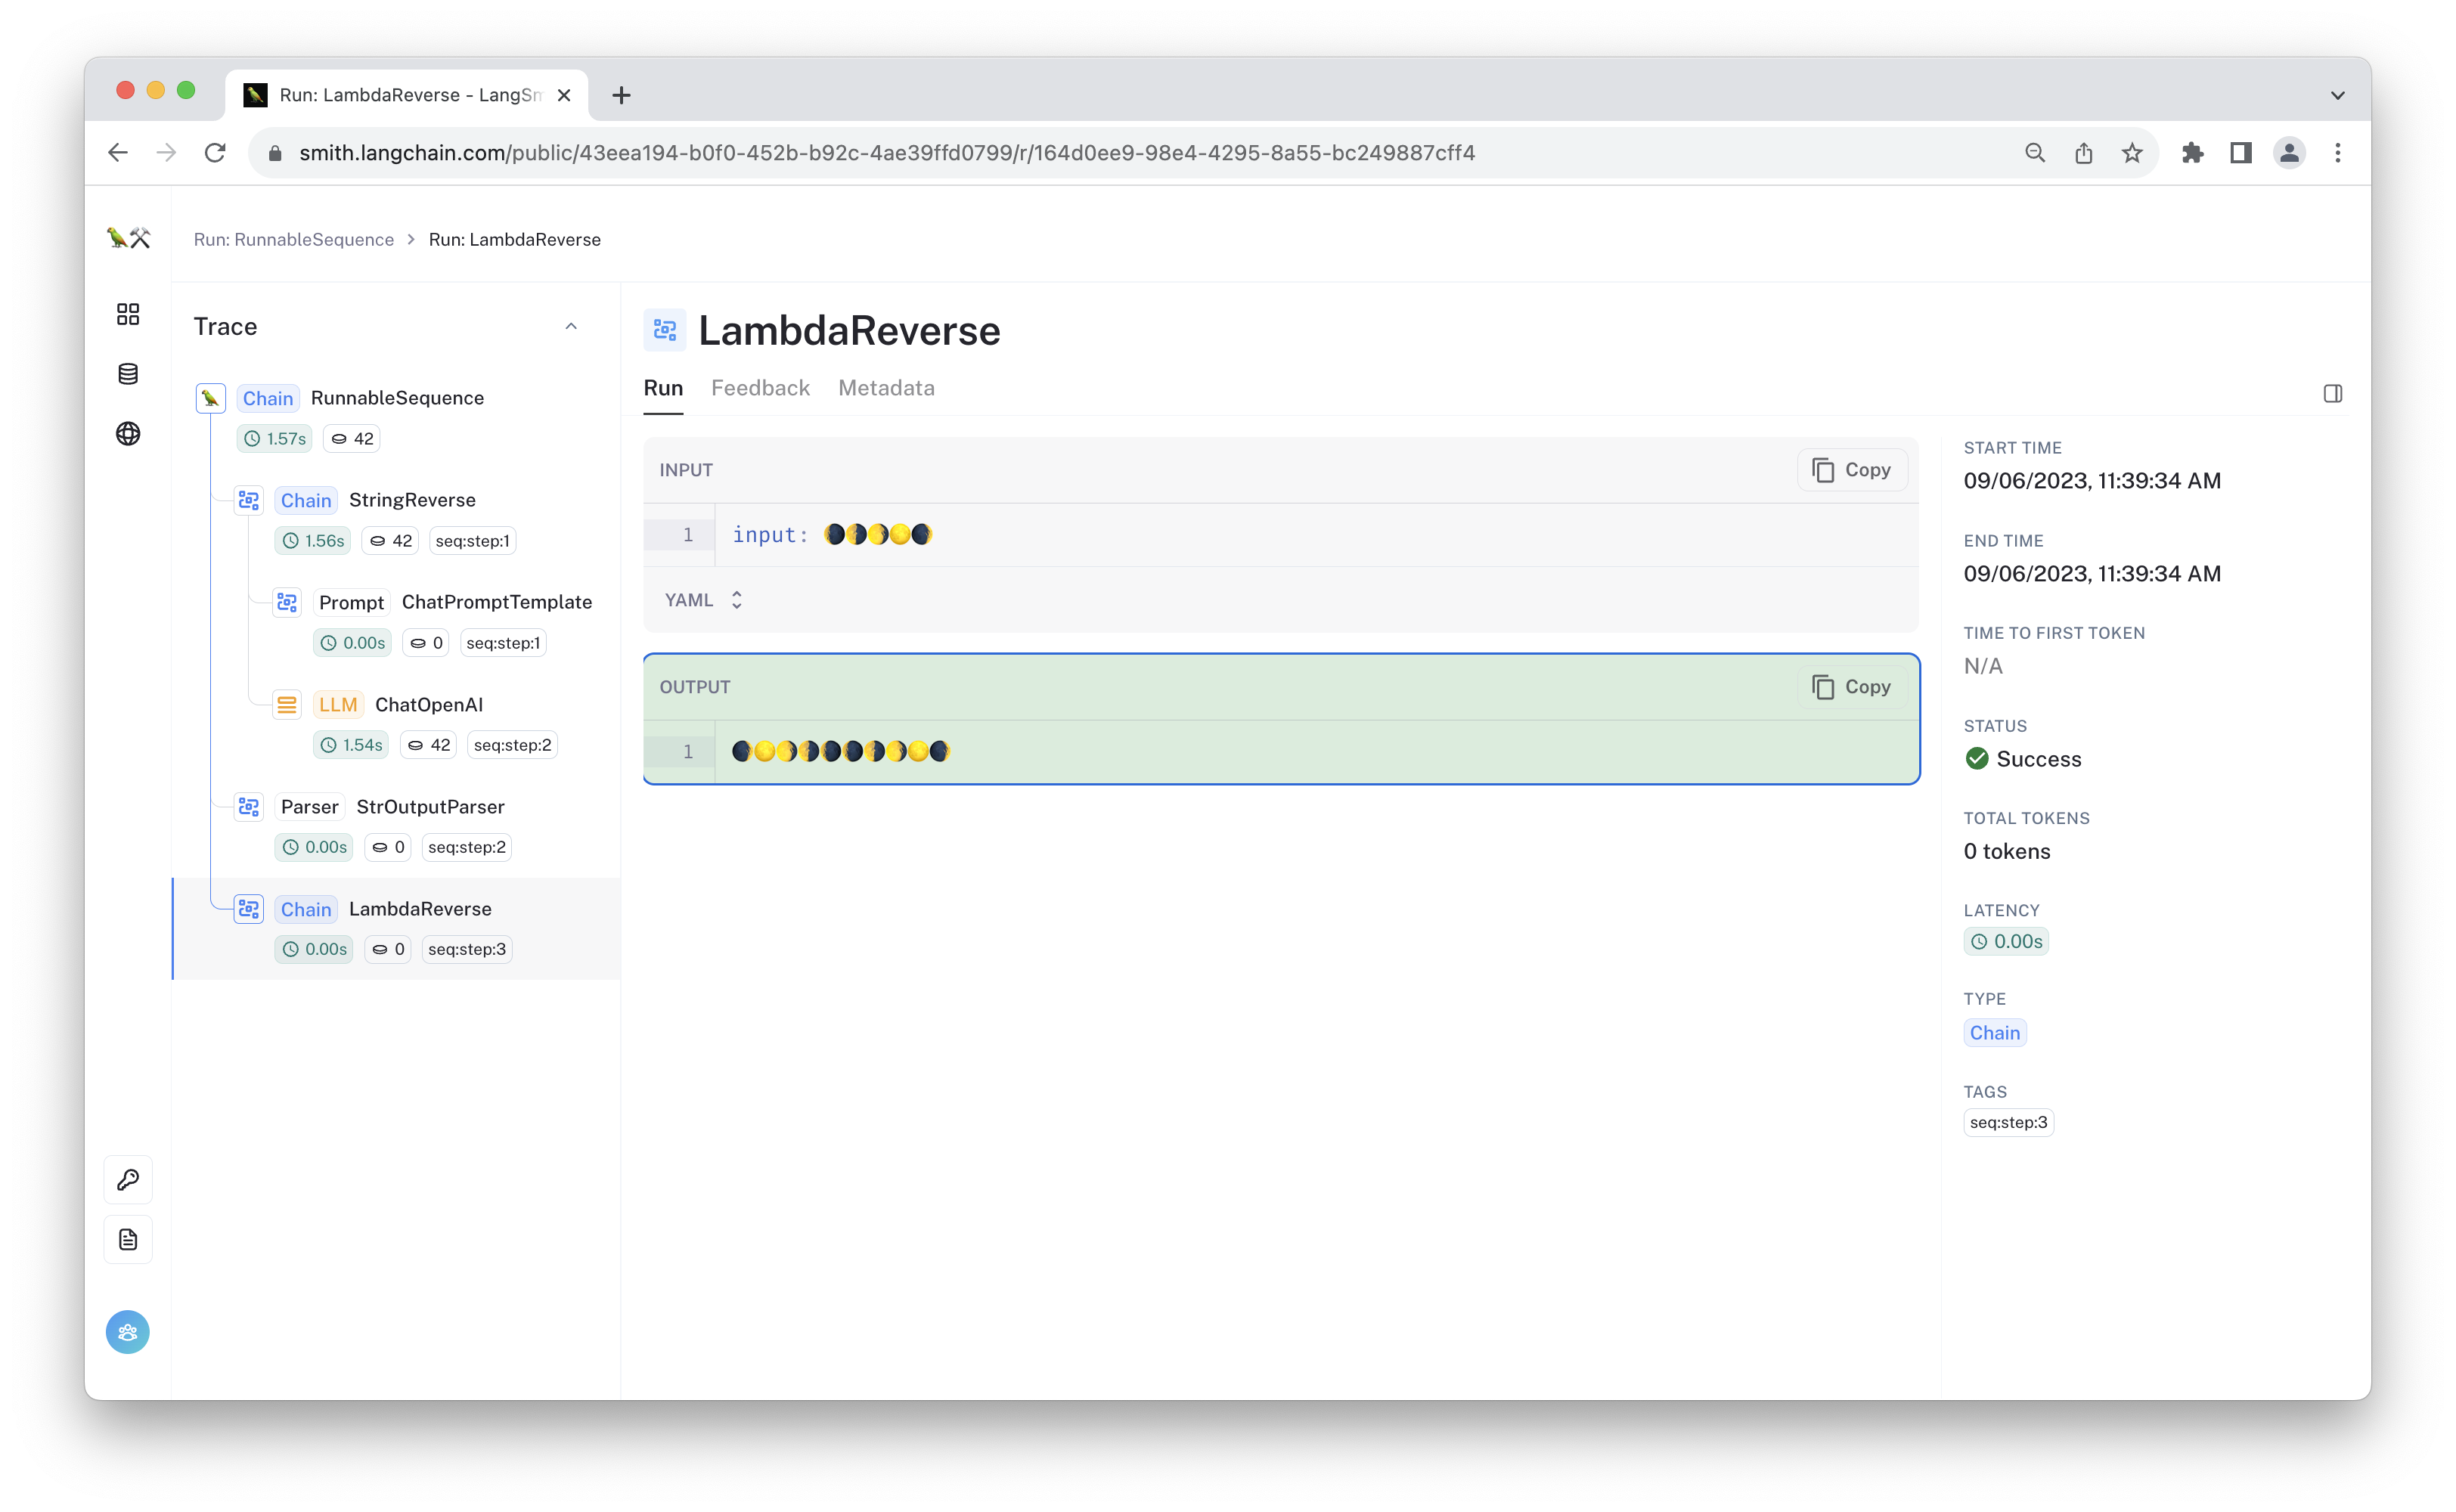Expand the browser tab list chevron
Image resolution: width=2456 pixels, height=1512 pixels.
[2338, 95]
